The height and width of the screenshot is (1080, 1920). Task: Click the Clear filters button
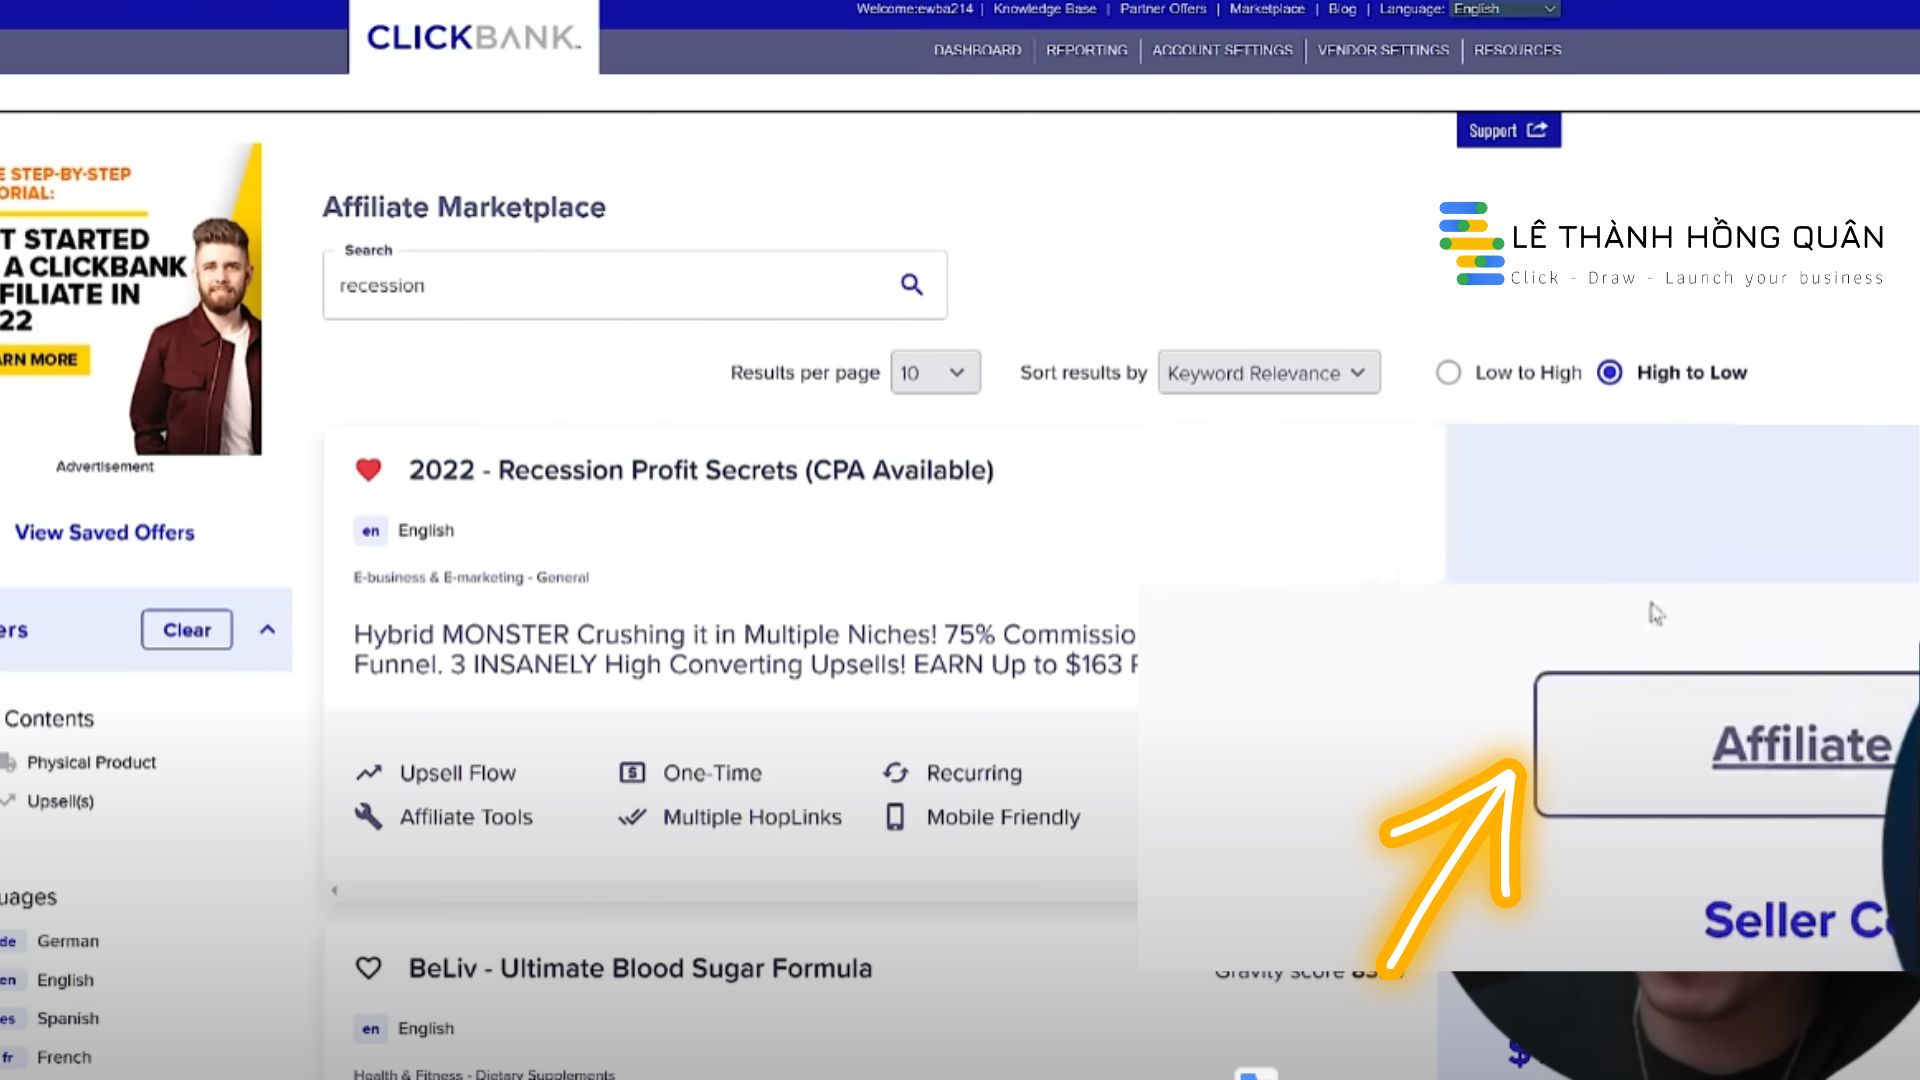[x=187, y=630]
